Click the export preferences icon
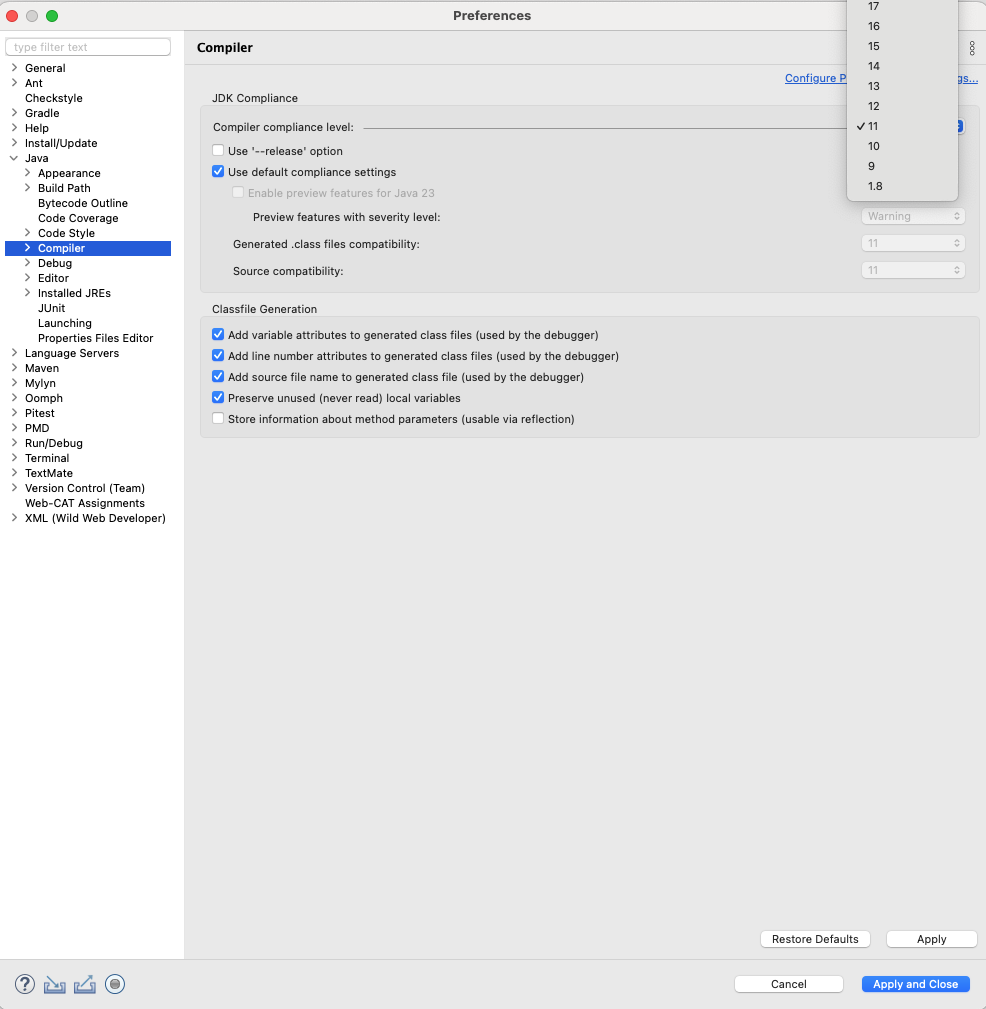Image resolution: width=986 pixels, height=1009 pixels. (85, 984)
